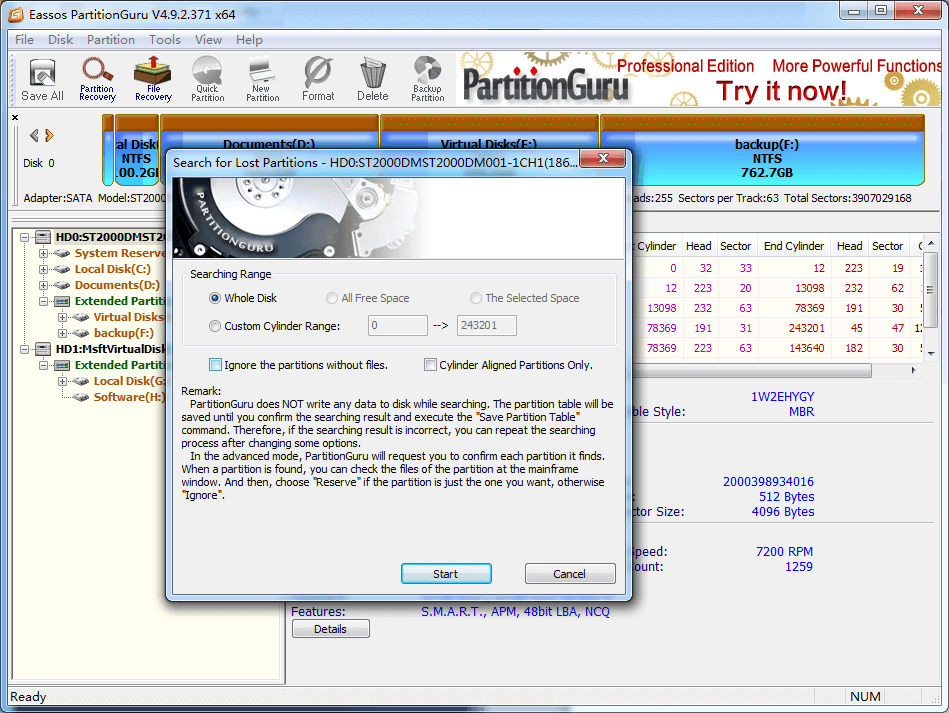Click the Software(H:) partition icon
Screen dimensions: 949x713
(x=81, y=397)
